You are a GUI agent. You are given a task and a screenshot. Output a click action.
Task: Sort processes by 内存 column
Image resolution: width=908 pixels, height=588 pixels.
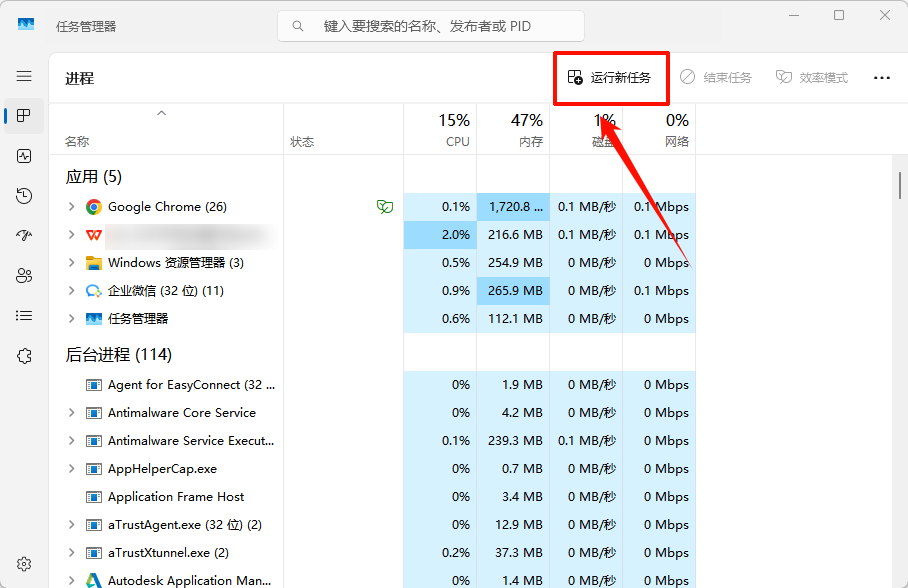point(513,130)
